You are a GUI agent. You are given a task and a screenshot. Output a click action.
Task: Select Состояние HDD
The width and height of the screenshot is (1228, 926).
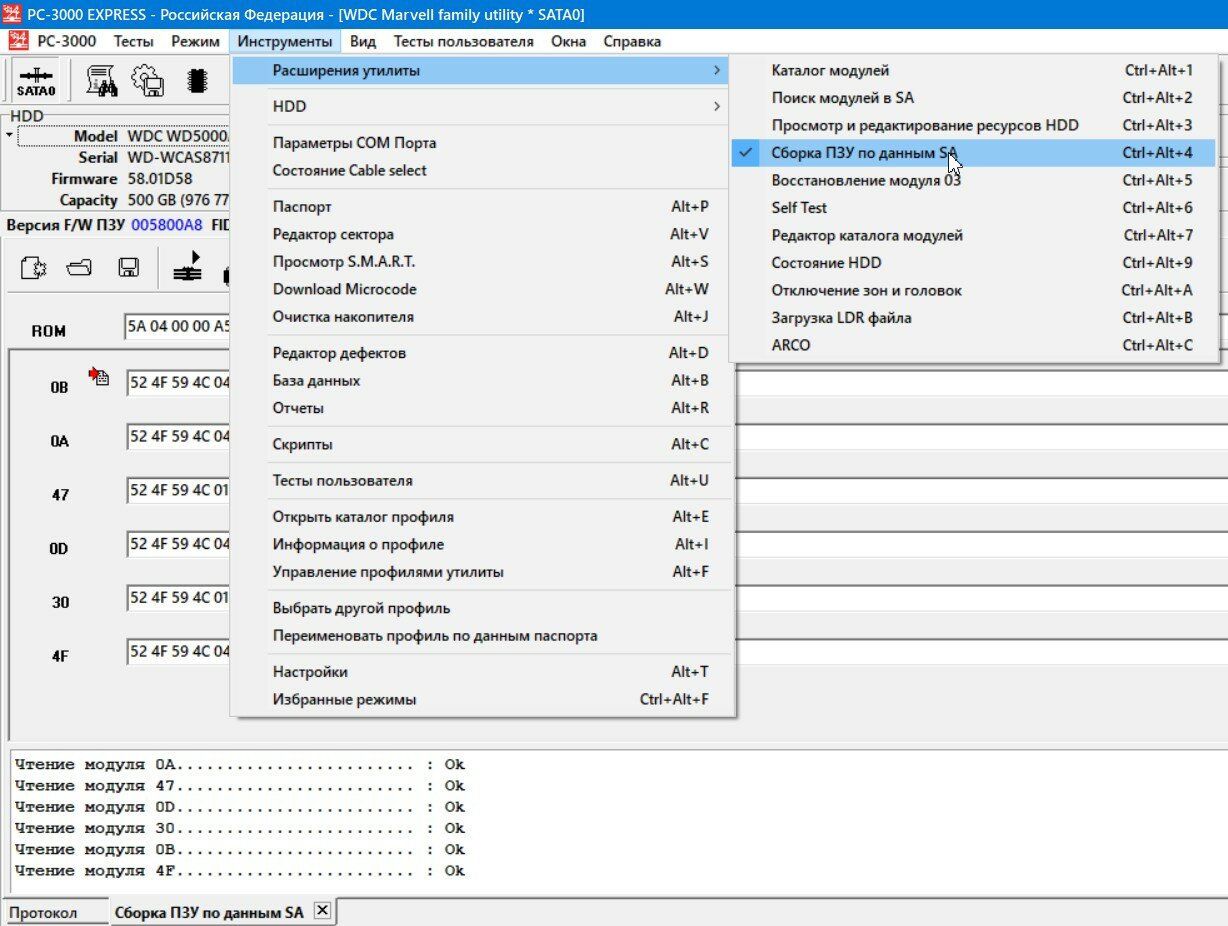(x=973, y=263)
